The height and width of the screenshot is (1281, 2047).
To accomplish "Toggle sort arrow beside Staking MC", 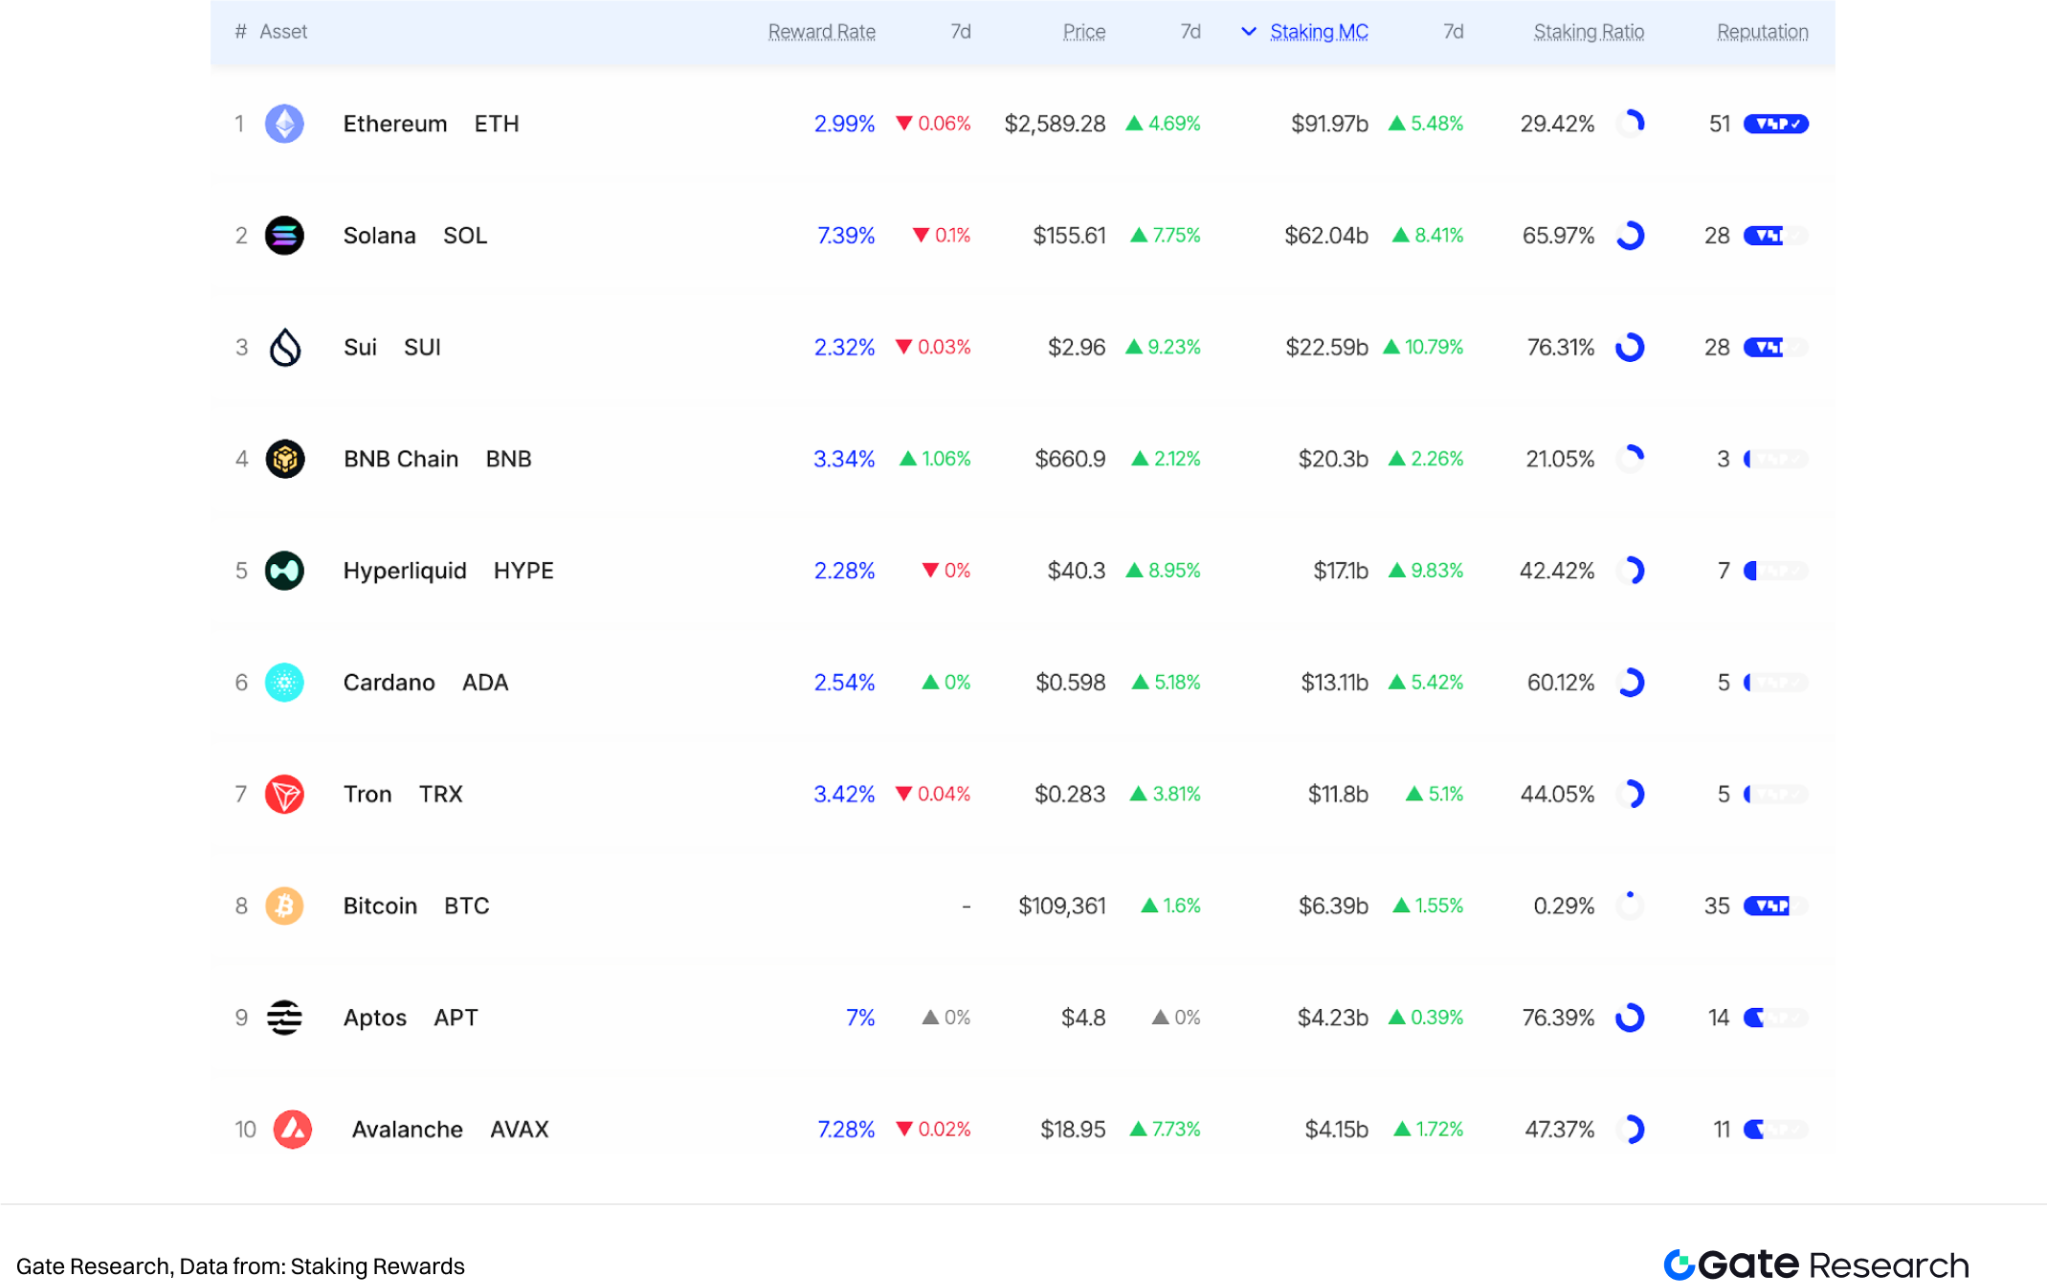I will 1248,32.
